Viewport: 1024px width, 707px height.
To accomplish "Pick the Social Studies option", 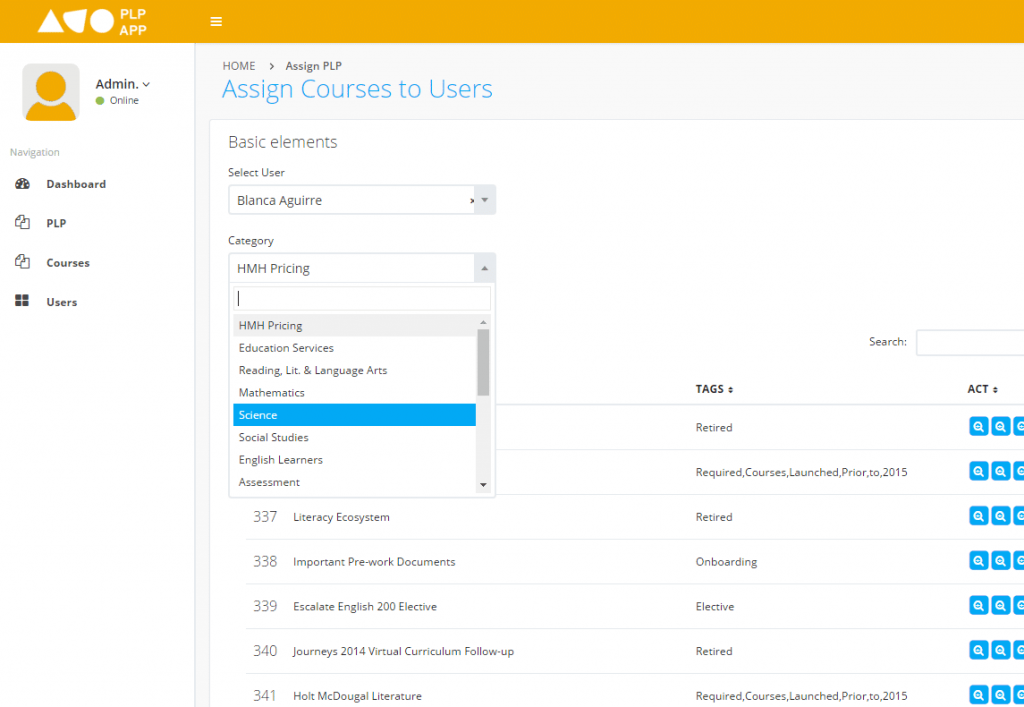I will pyautogui.click(x=354, y=437).
